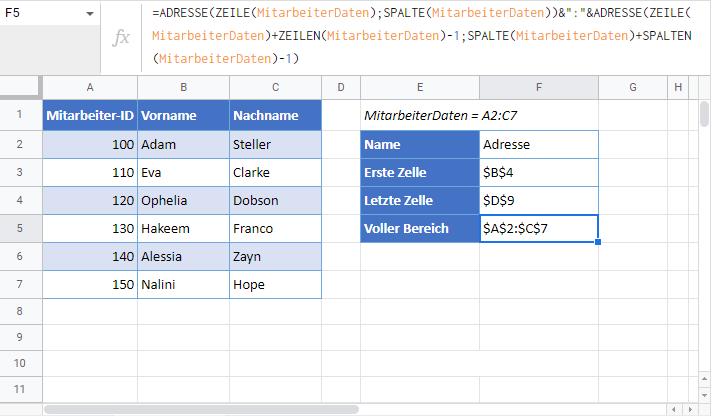
Task: Select cell with ID 140
Action: (90, 256)
